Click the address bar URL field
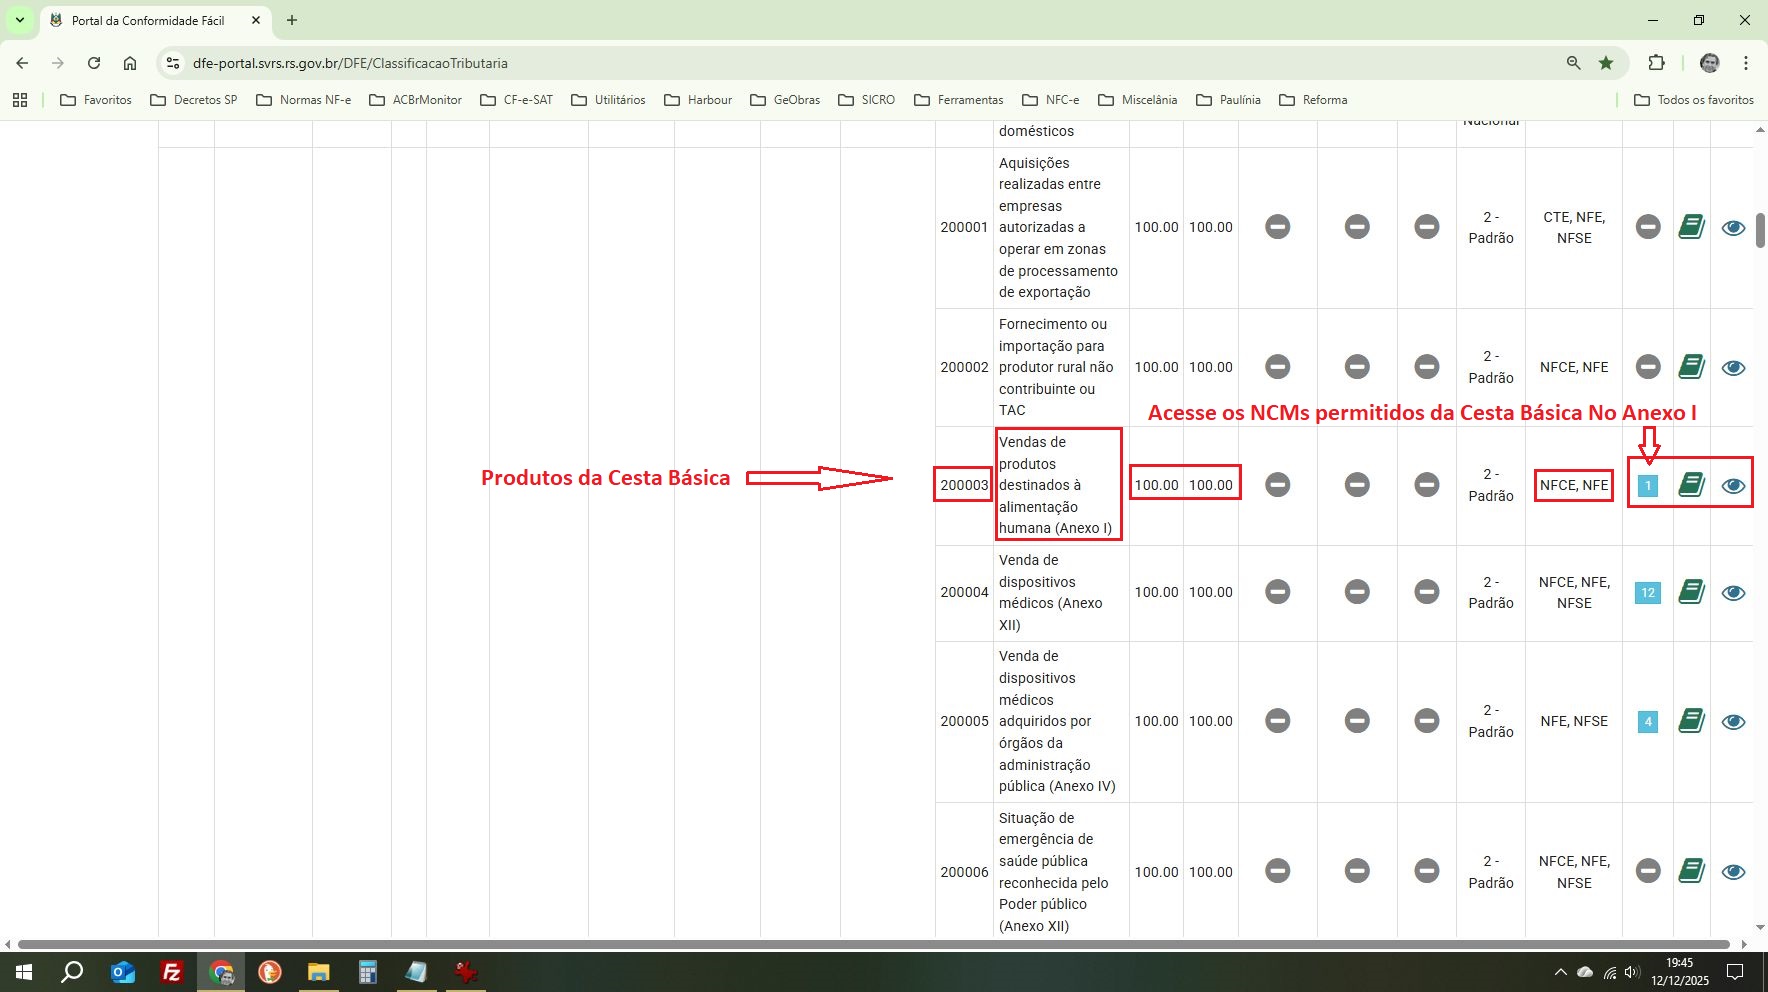The width and height of the screenshot is (1768, 992). pos(500,62)
